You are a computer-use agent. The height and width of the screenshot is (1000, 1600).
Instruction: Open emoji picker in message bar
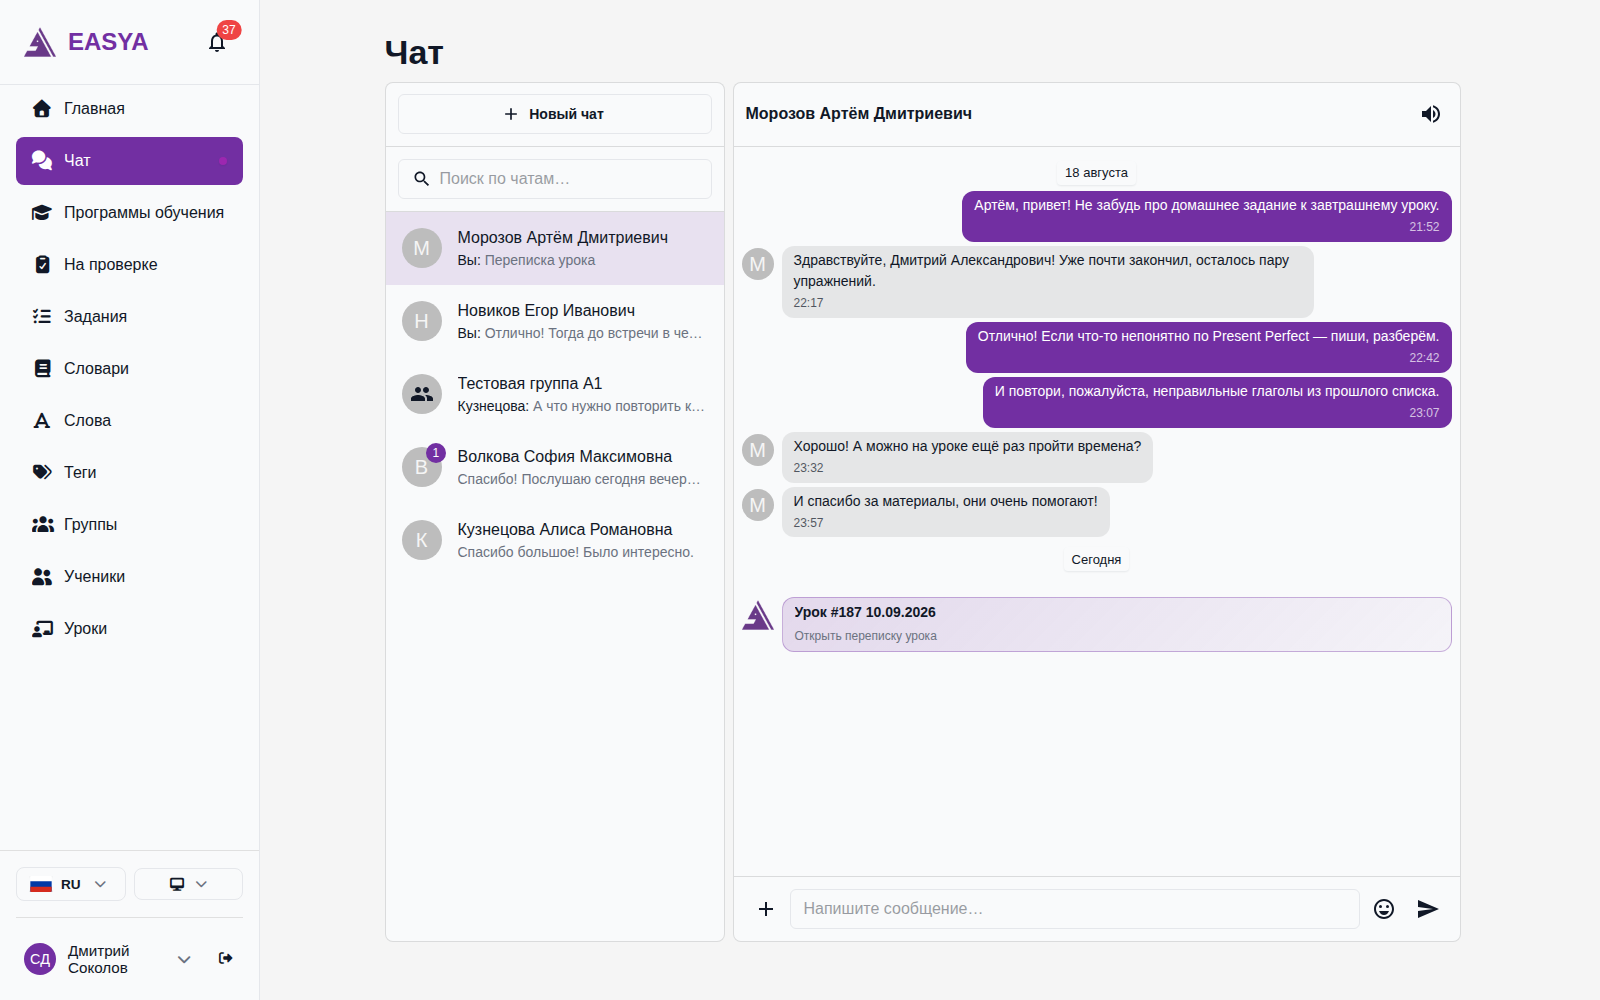[x=1384, y=909]
